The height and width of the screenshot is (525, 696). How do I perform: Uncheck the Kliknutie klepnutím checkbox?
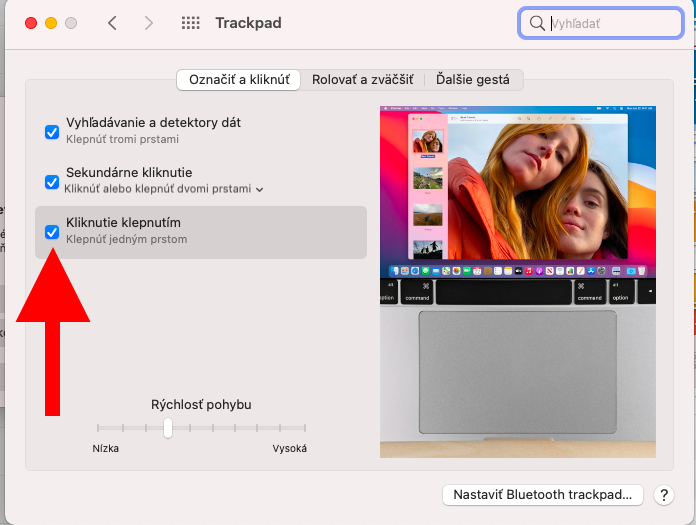pos(52,232)
